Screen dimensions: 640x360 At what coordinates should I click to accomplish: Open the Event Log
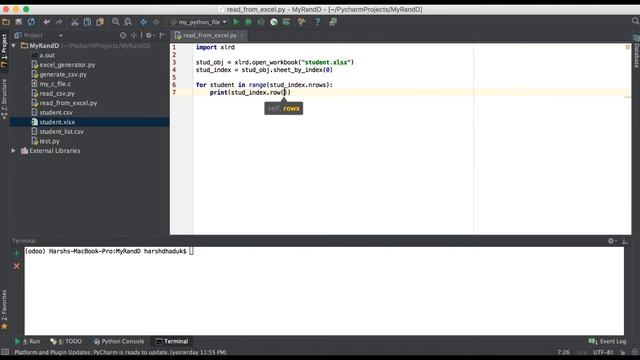[607, 341]
